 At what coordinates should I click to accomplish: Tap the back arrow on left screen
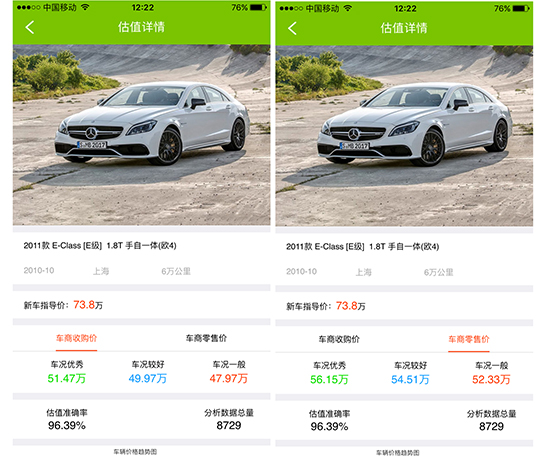tap(30, 27)
